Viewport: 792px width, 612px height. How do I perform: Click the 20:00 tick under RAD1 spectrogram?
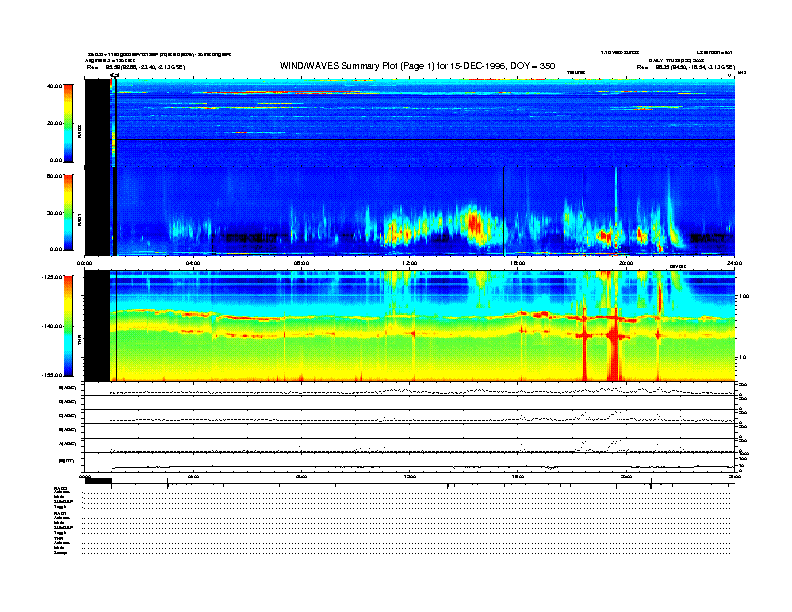tap(626, 263)
